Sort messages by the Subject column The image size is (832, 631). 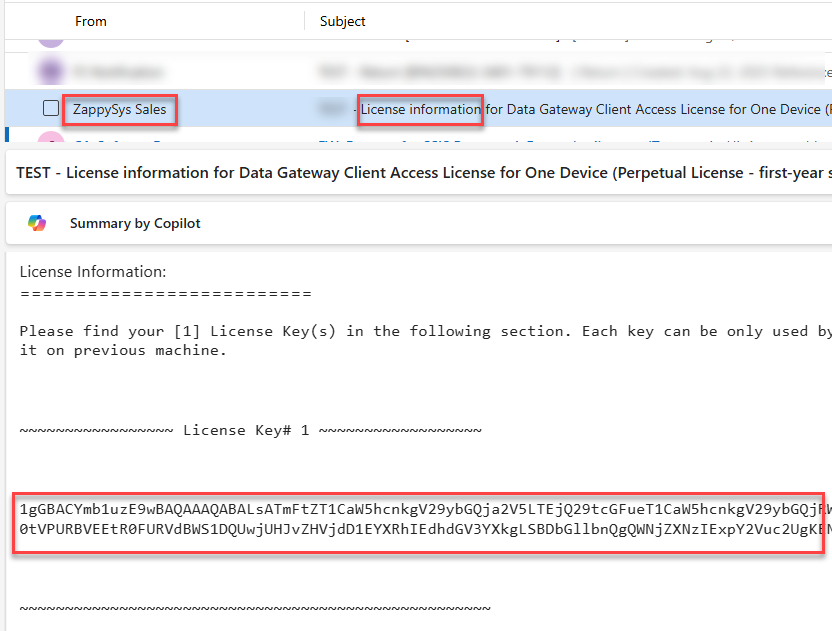[x=342, y=21]
